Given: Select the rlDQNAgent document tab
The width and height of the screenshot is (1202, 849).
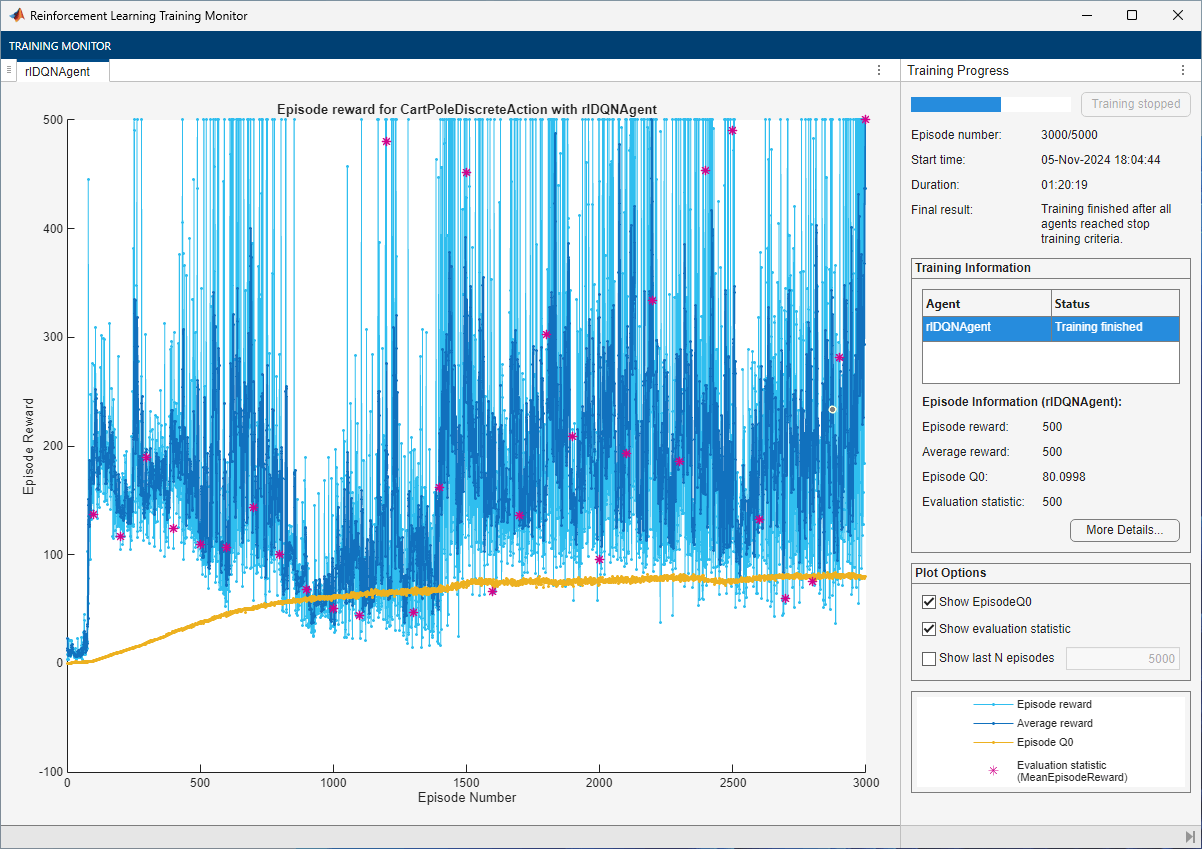Looking at the screenshot, I should coord(57,71).
